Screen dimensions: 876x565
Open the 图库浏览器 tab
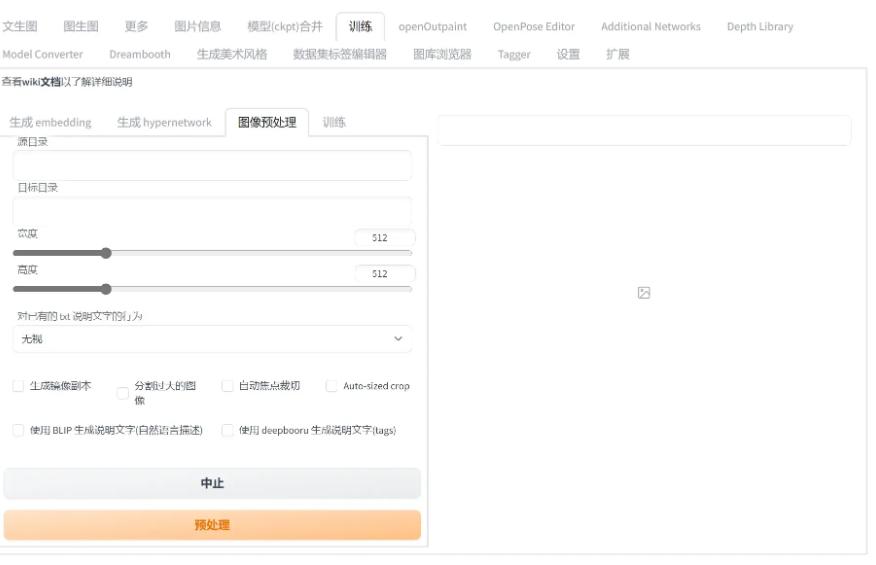click(442, 54)
